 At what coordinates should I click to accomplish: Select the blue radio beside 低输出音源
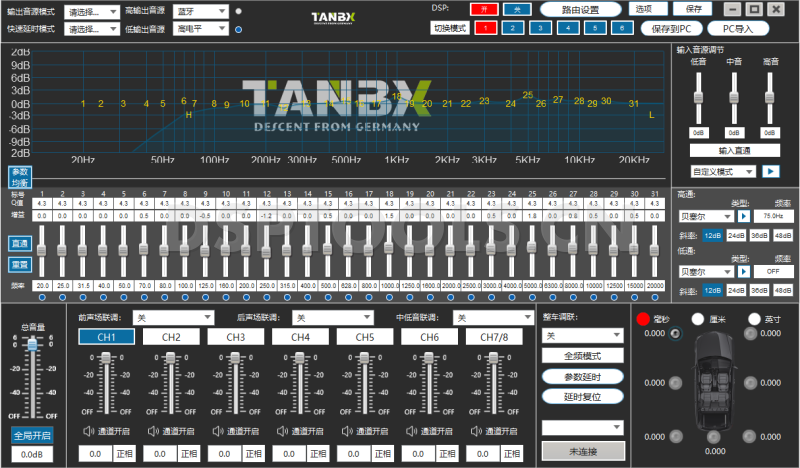[x=238, y=30]
